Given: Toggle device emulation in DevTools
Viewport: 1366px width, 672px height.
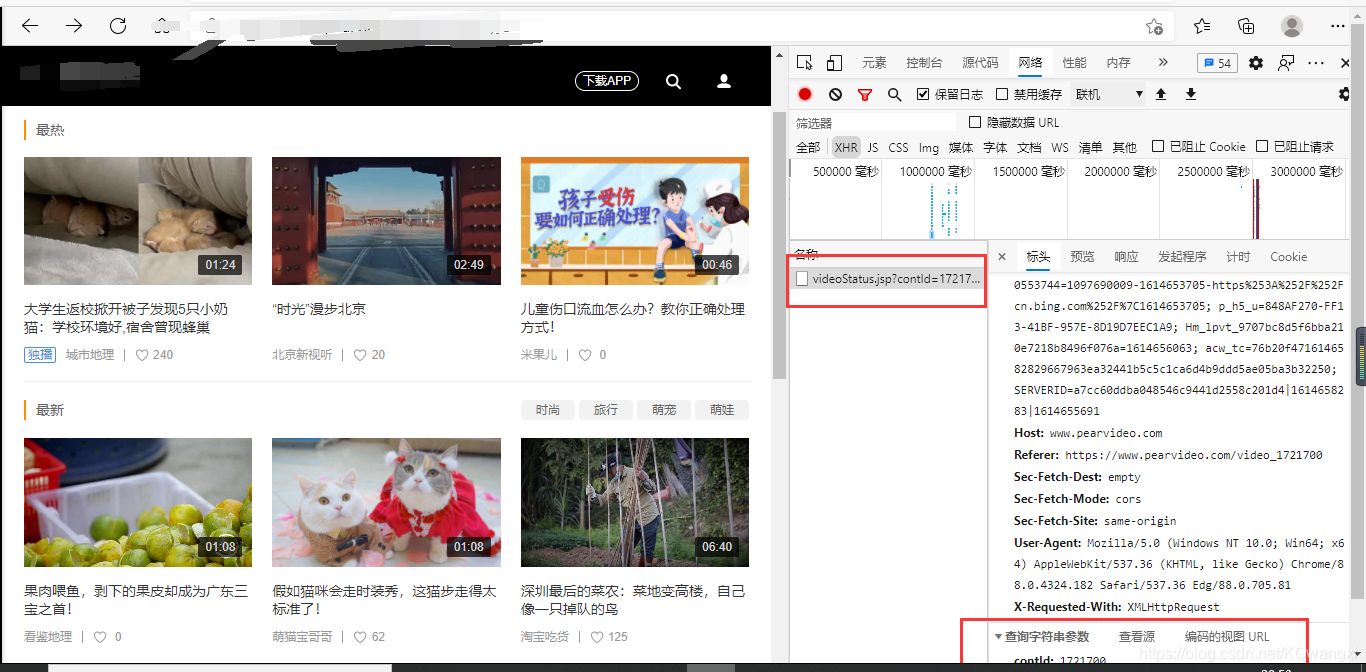Looking at the screenshot, I should pyautogui.click(x=833, y=63).
